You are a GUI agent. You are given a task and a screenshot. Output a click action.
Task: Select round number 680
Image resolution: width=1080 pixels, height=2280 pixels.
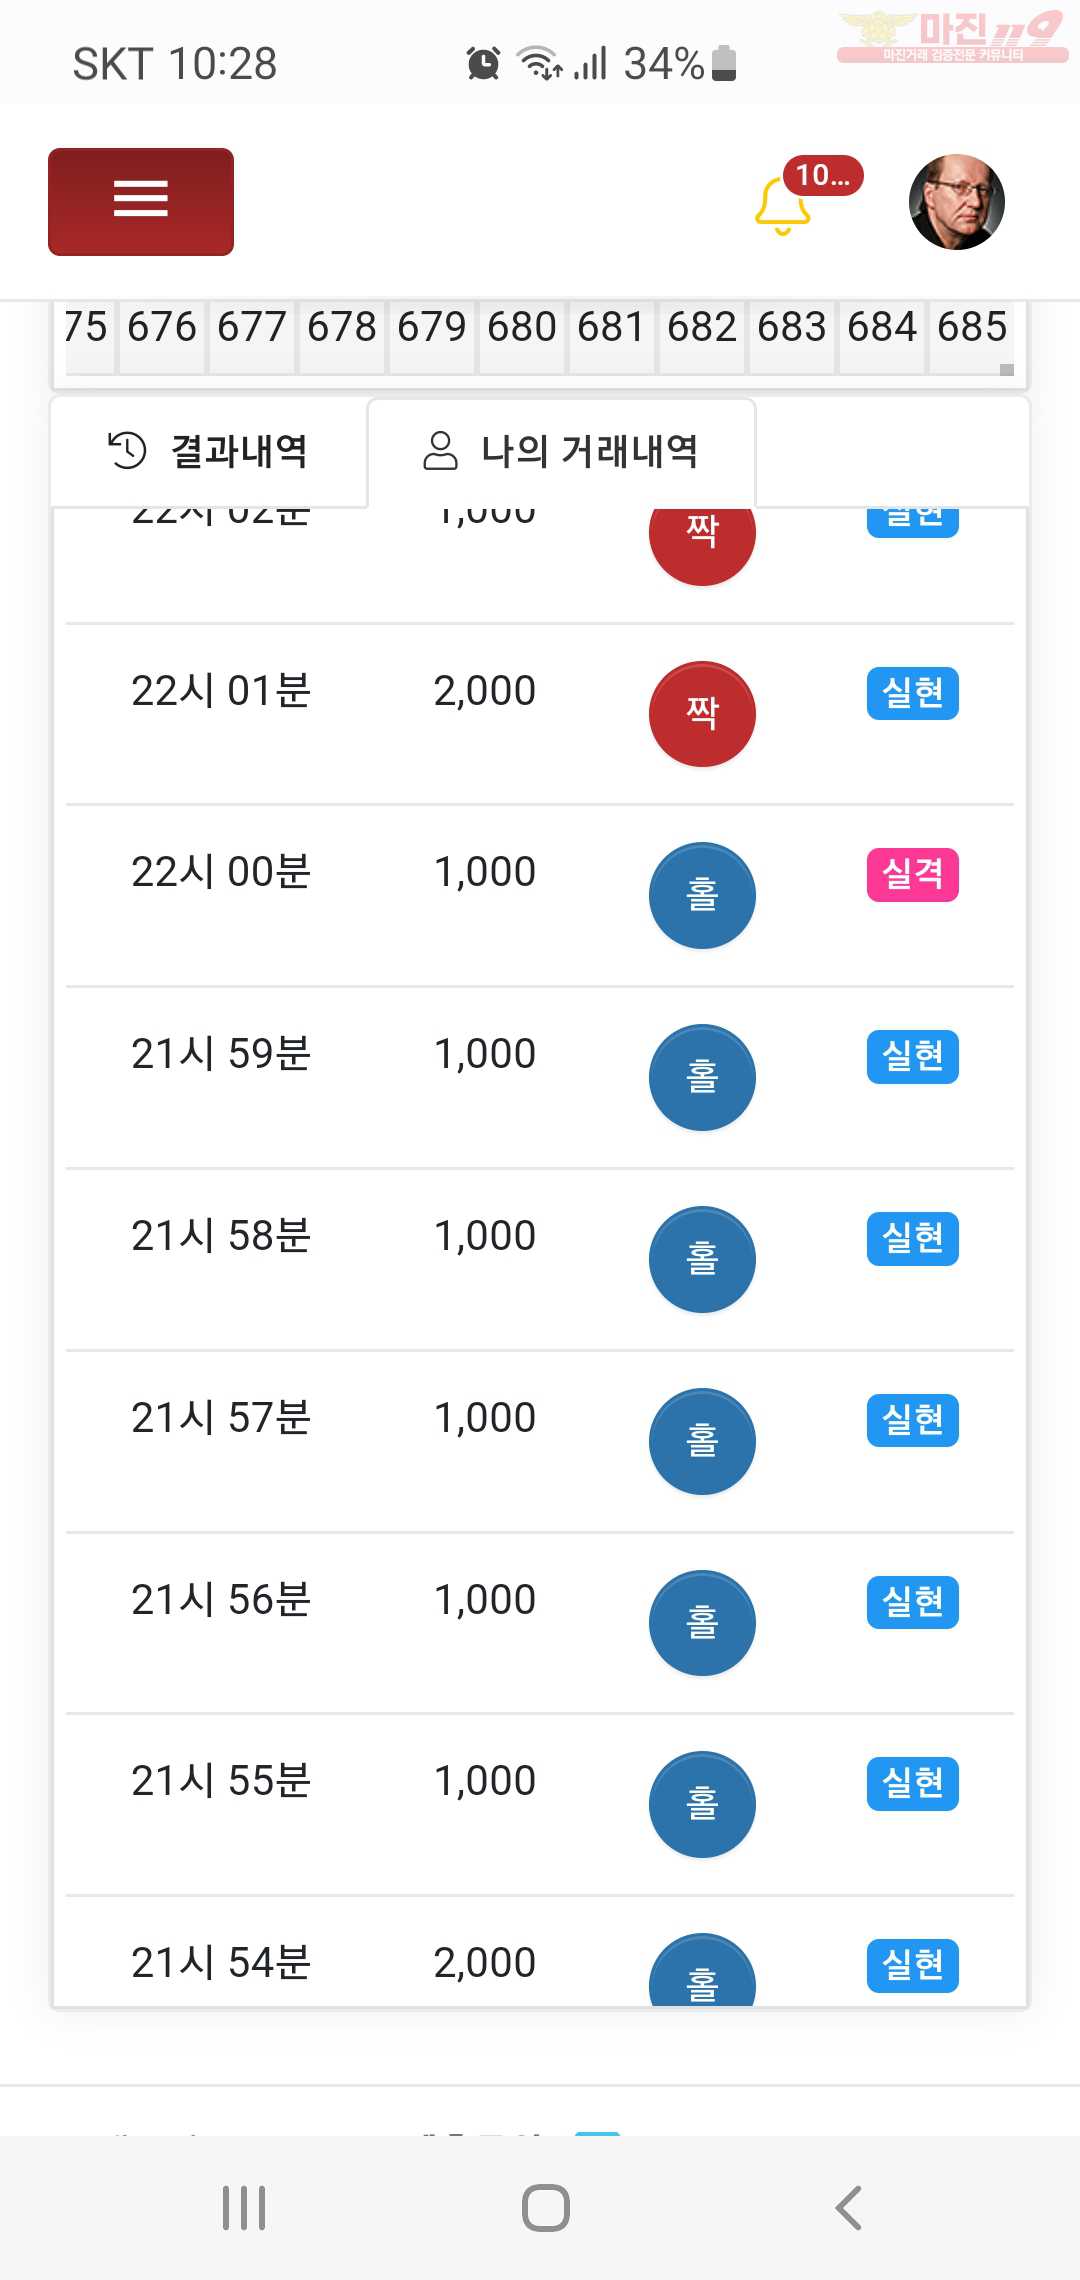(521, 327)
